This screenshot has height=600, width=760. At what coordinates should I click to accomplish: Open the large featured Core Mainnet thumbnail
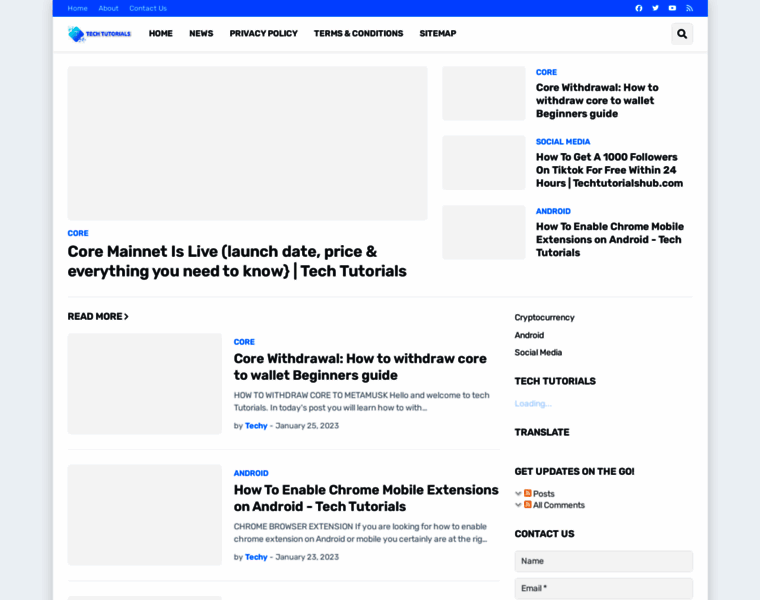247,143
